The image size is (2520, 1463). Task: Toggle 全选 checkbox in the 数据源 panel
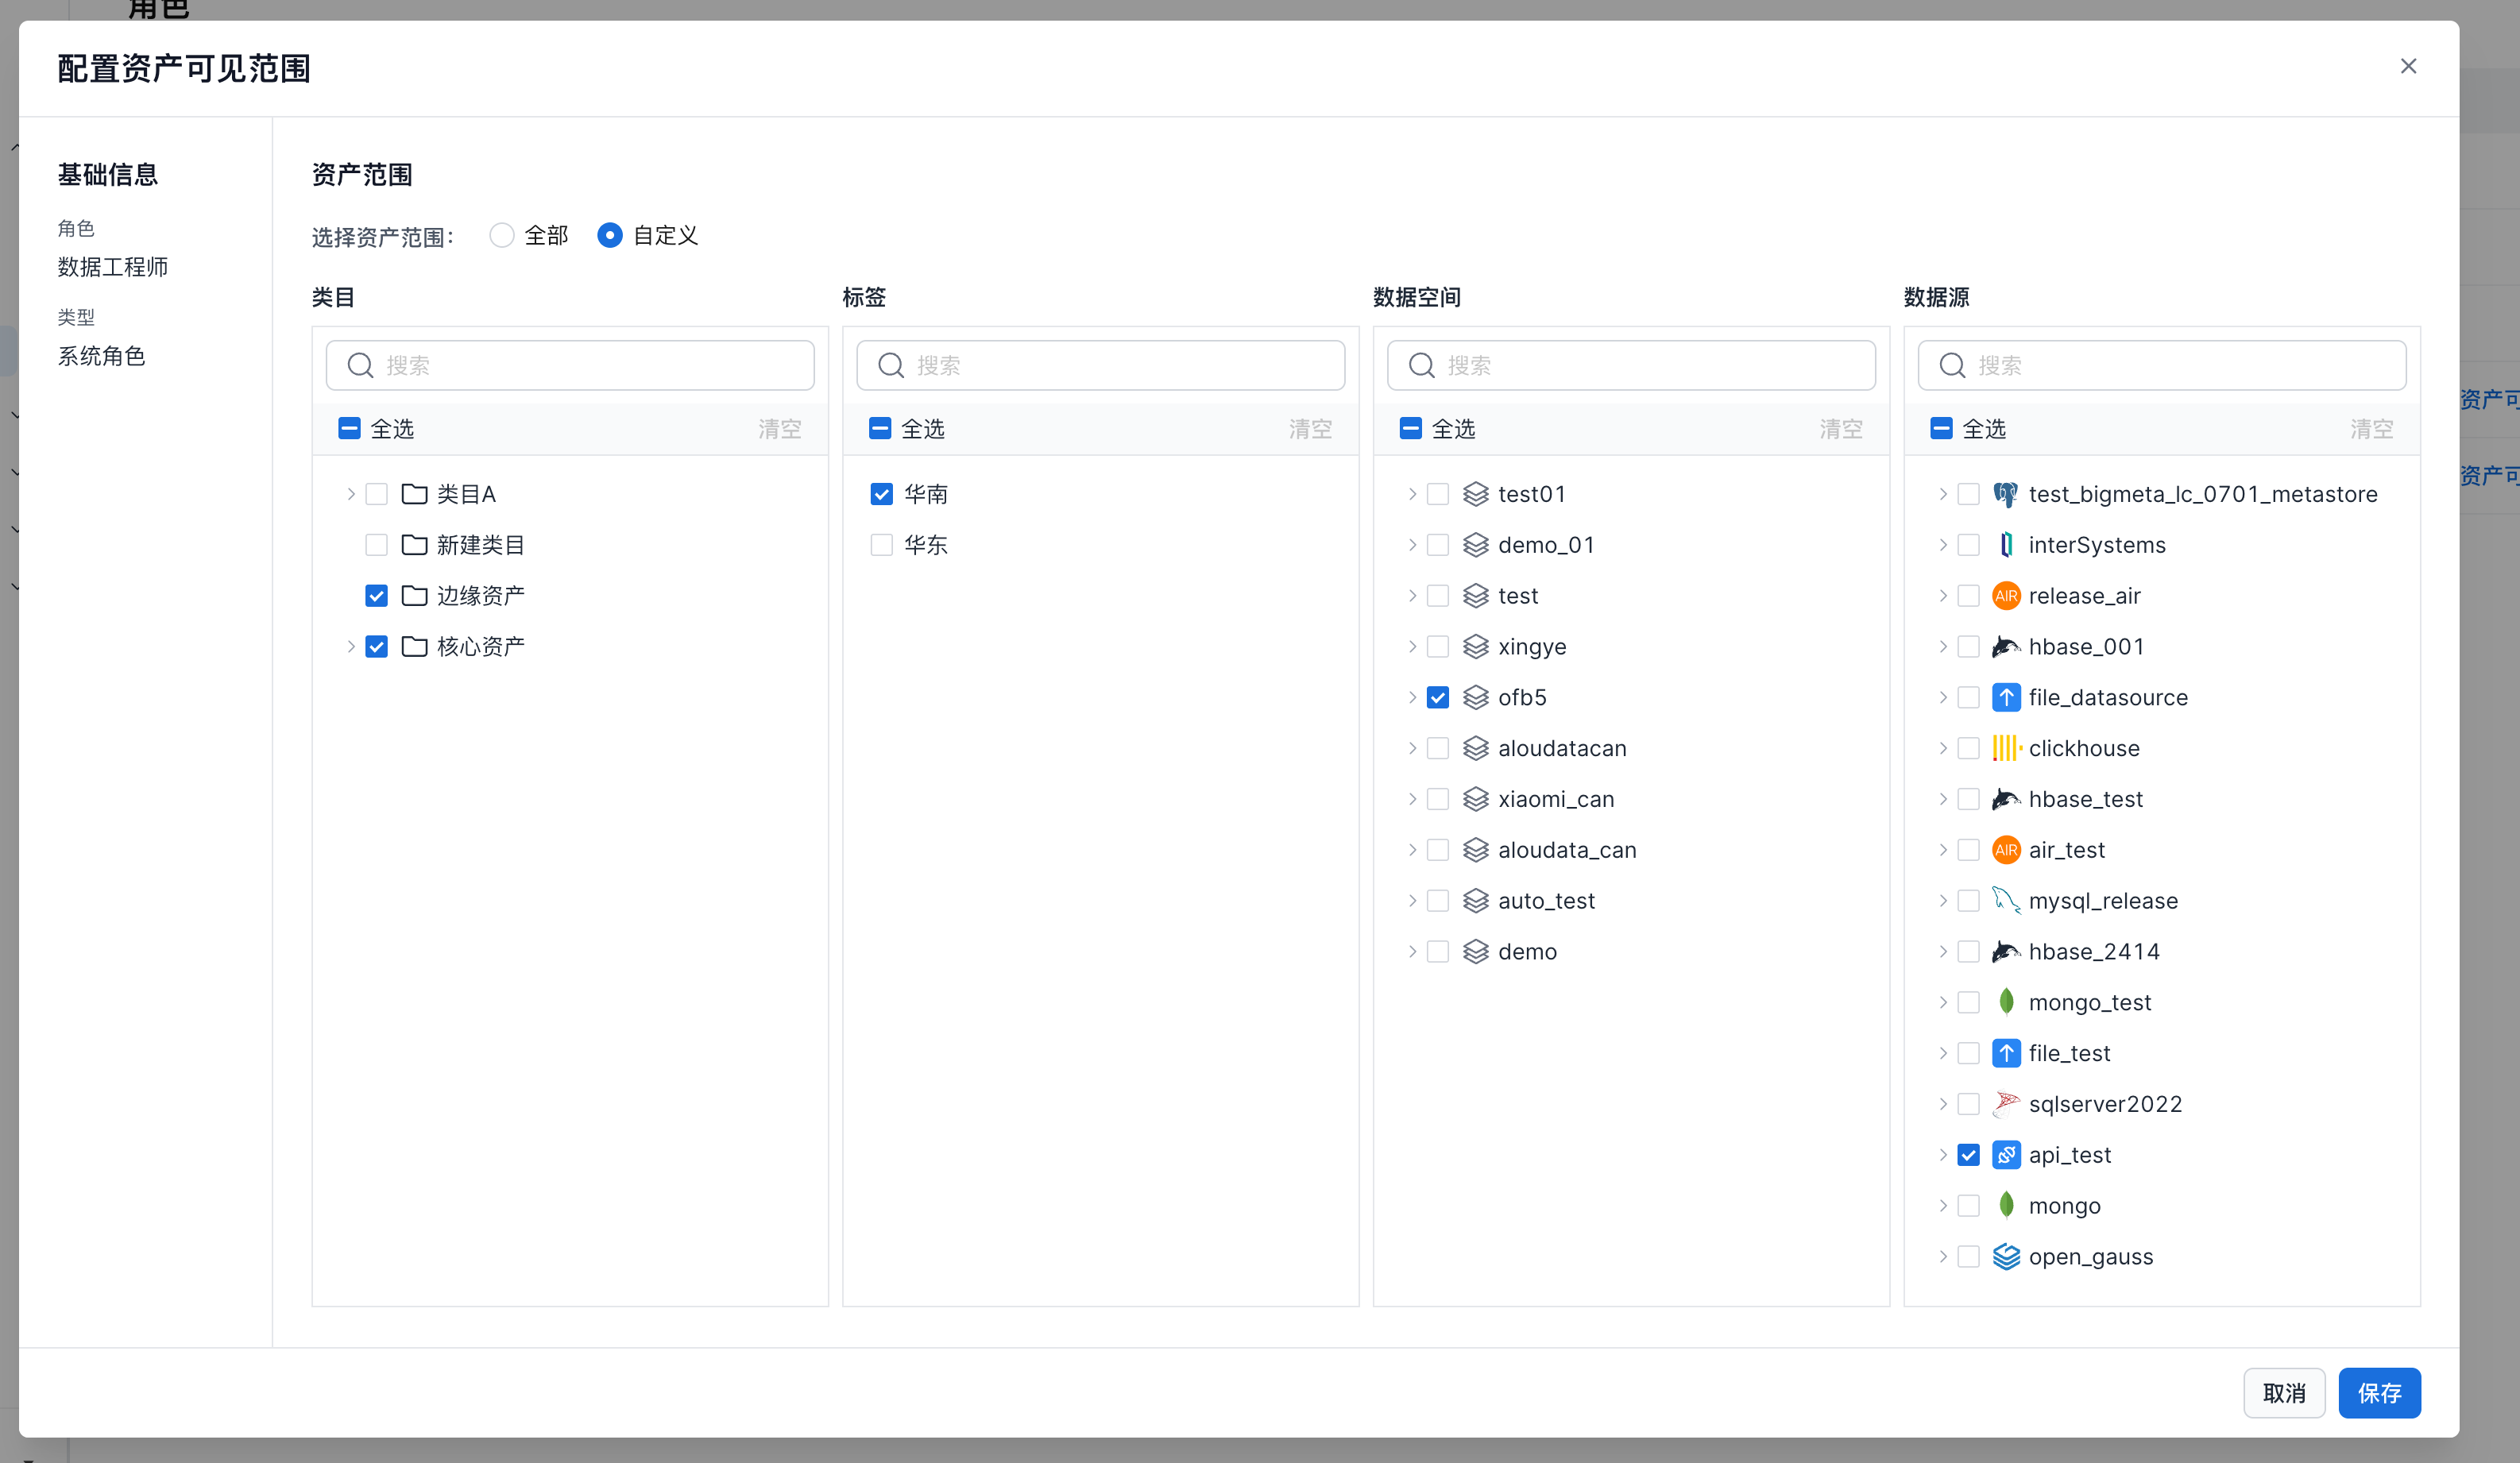tap(1941, 429)
